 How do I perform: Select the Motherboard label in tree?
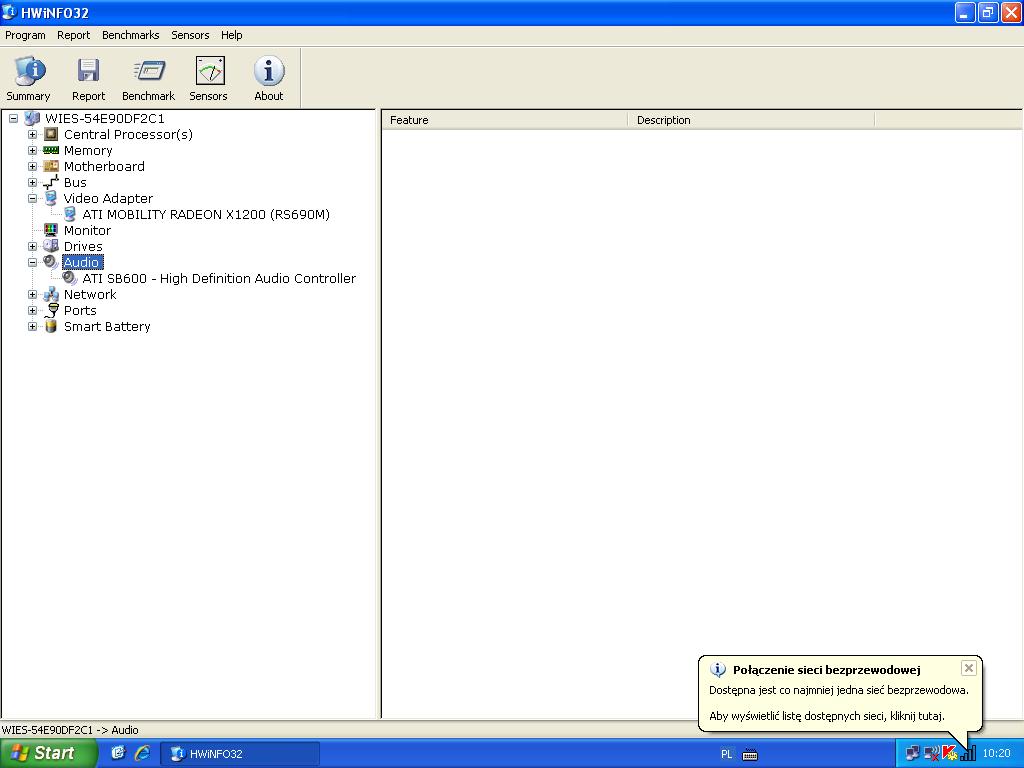[x=104, y=167]
